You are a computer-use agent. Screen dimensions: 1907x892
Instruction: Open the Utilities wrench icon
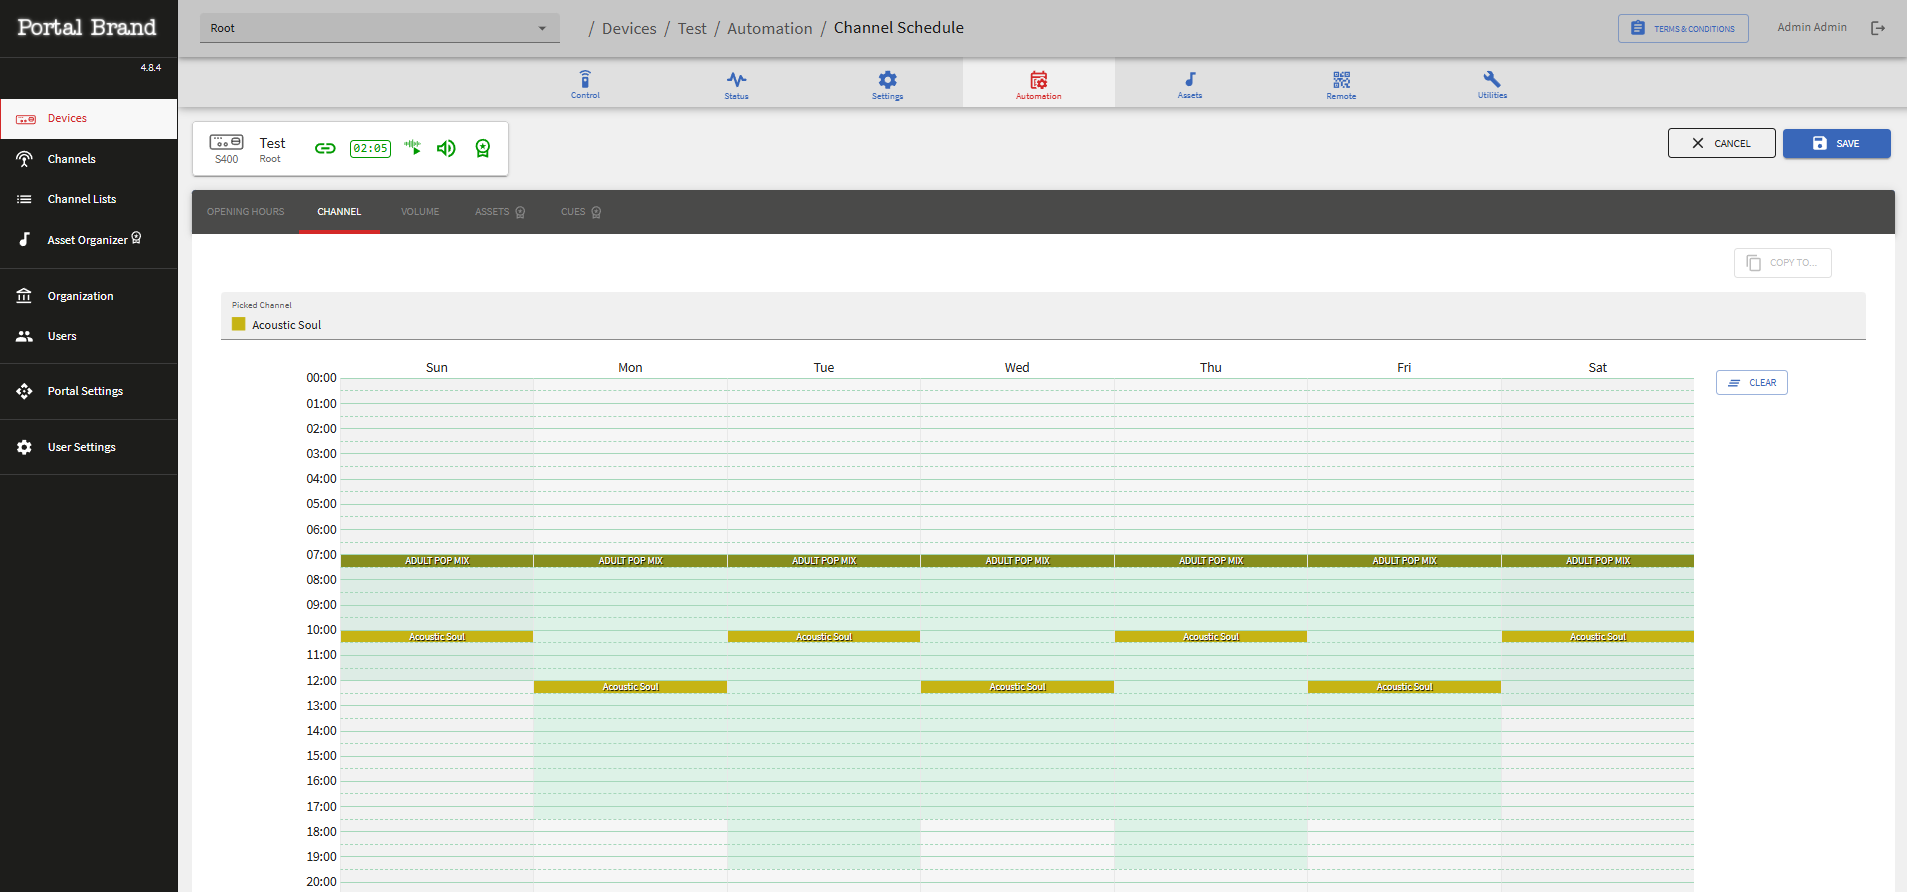pyautogui.click(x=1492, y=79)
